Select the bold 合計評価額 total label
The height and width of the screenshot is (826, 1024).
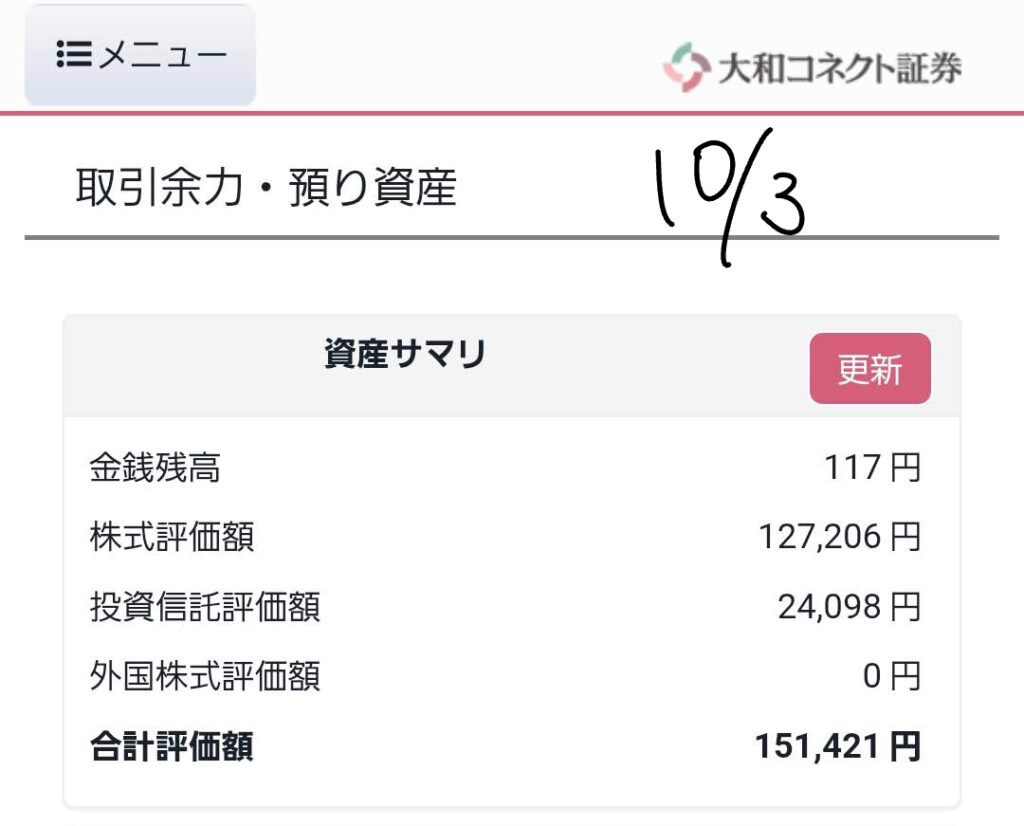(x=171, y=746)
